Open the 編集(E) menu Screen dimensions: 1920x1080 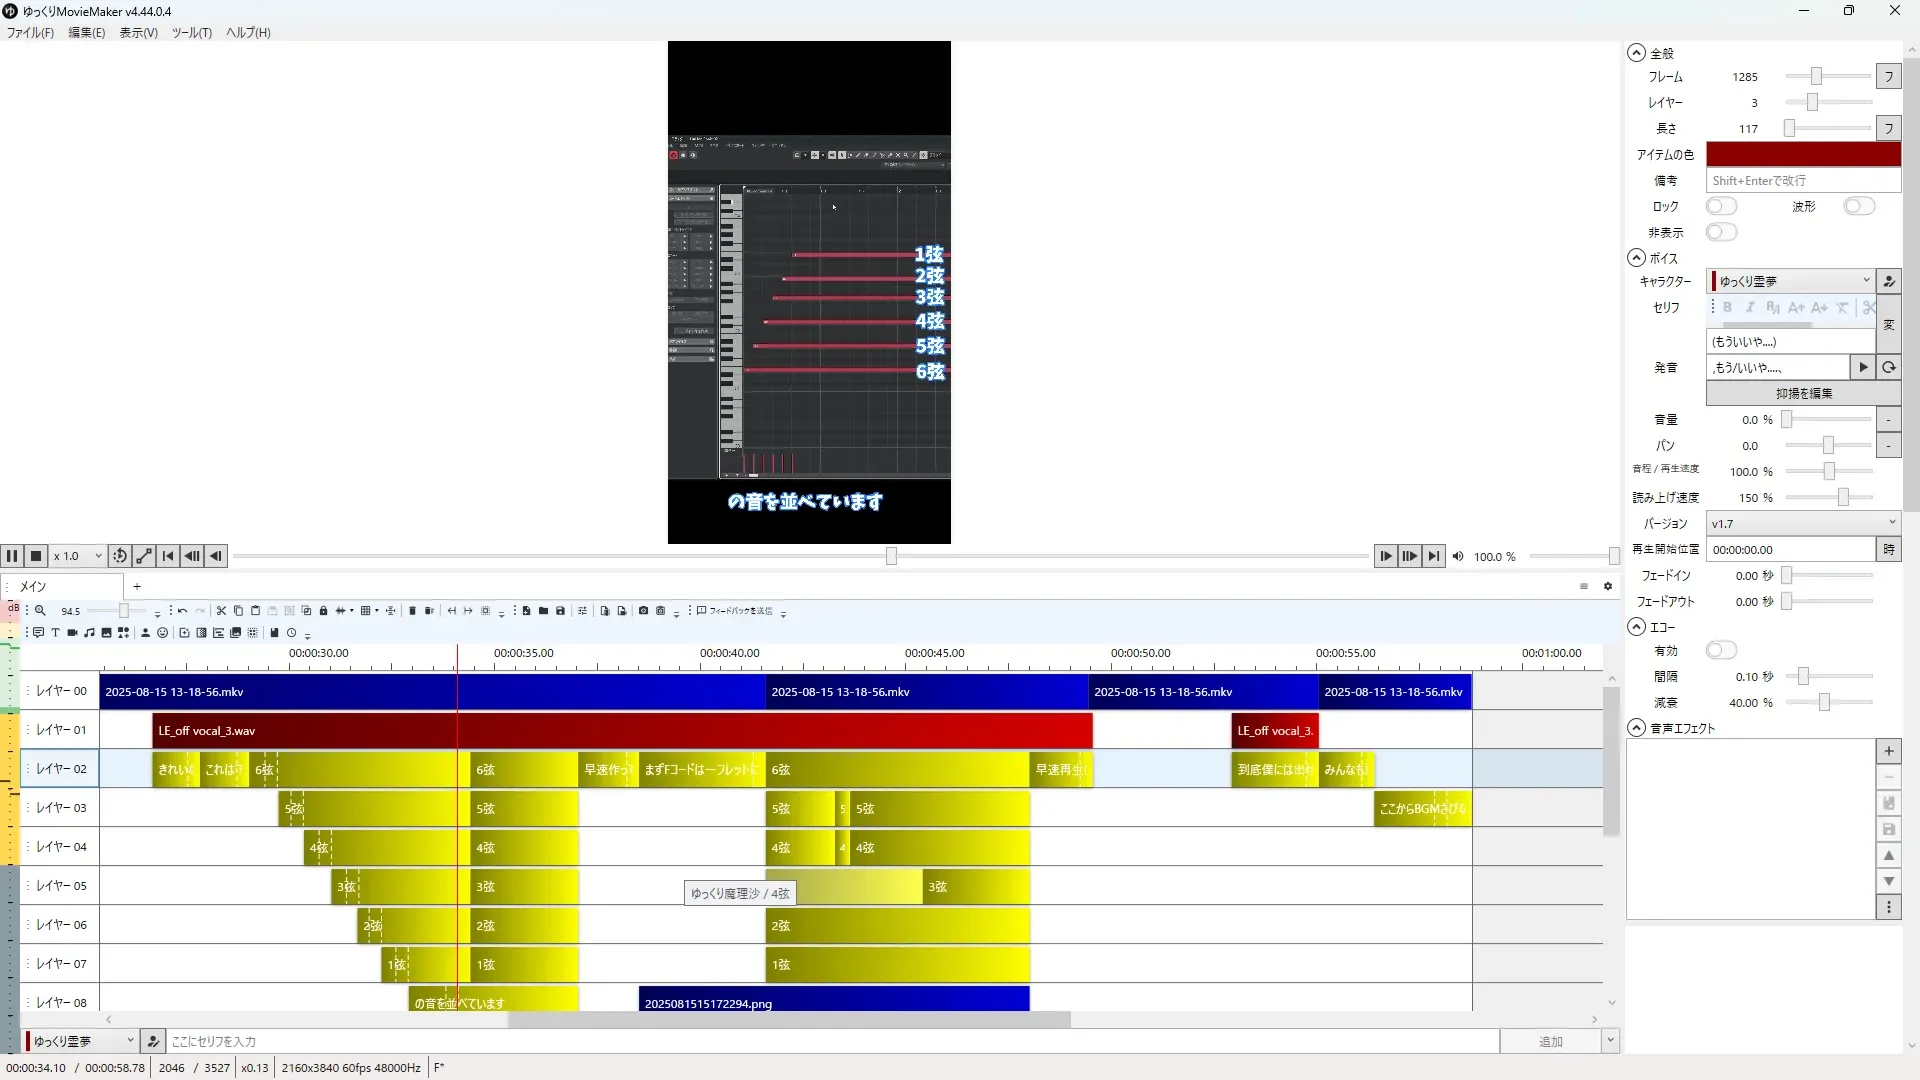click(86, 33)
